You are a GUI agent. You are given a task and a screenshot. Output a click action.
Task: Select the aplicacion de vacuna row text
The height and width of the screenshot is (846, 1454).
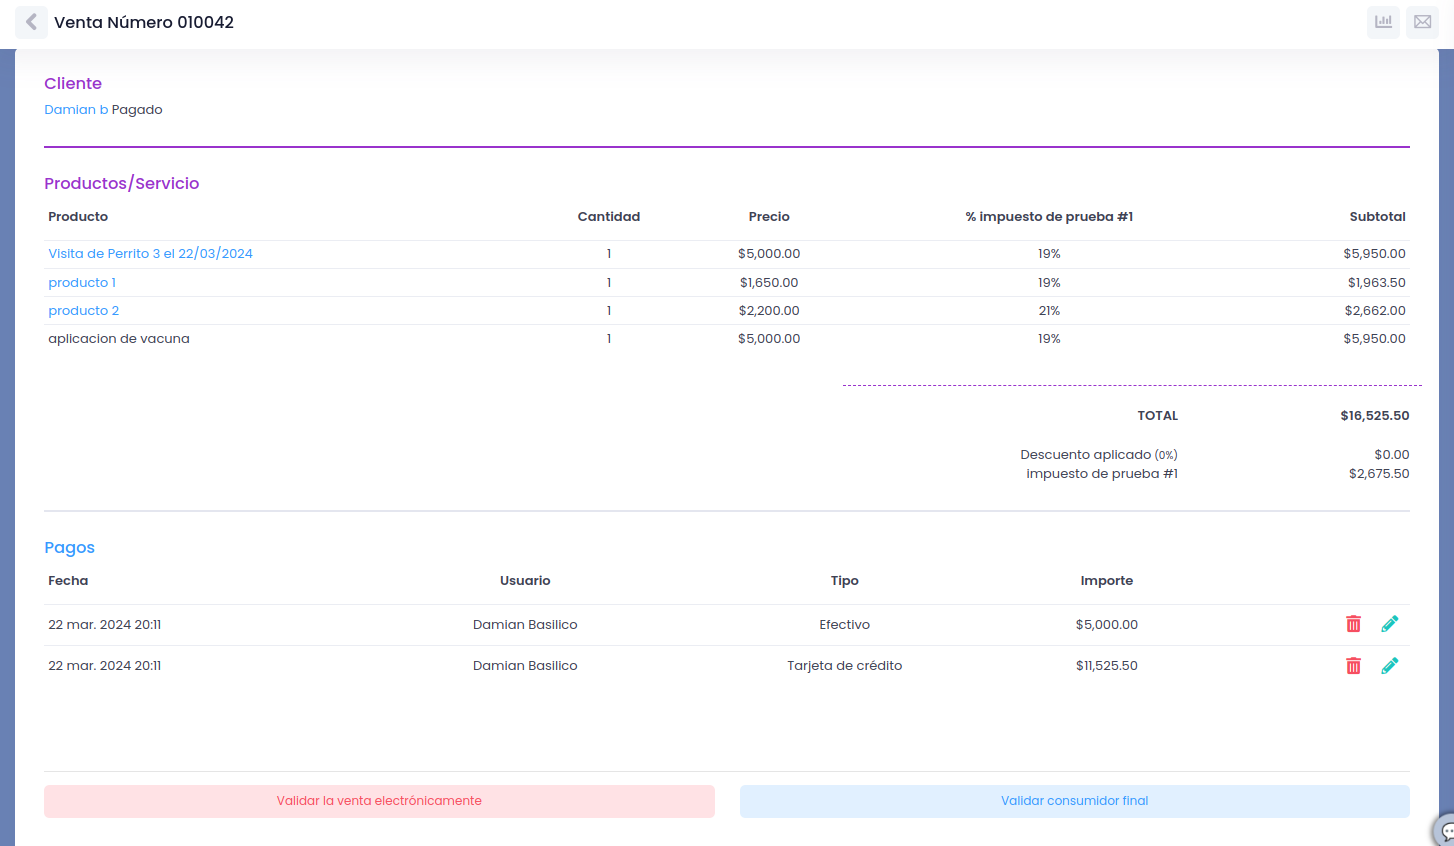(x=119, y=339)
